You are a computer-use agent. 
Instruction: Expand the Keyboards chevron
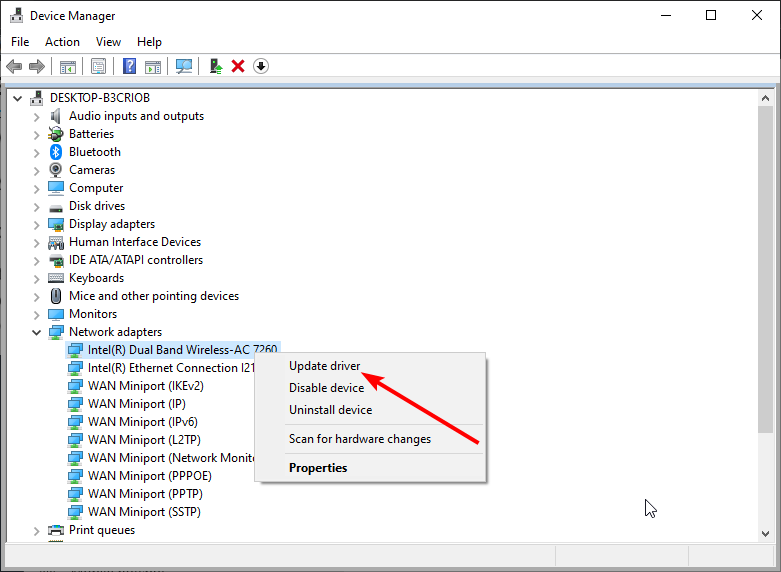36,279
